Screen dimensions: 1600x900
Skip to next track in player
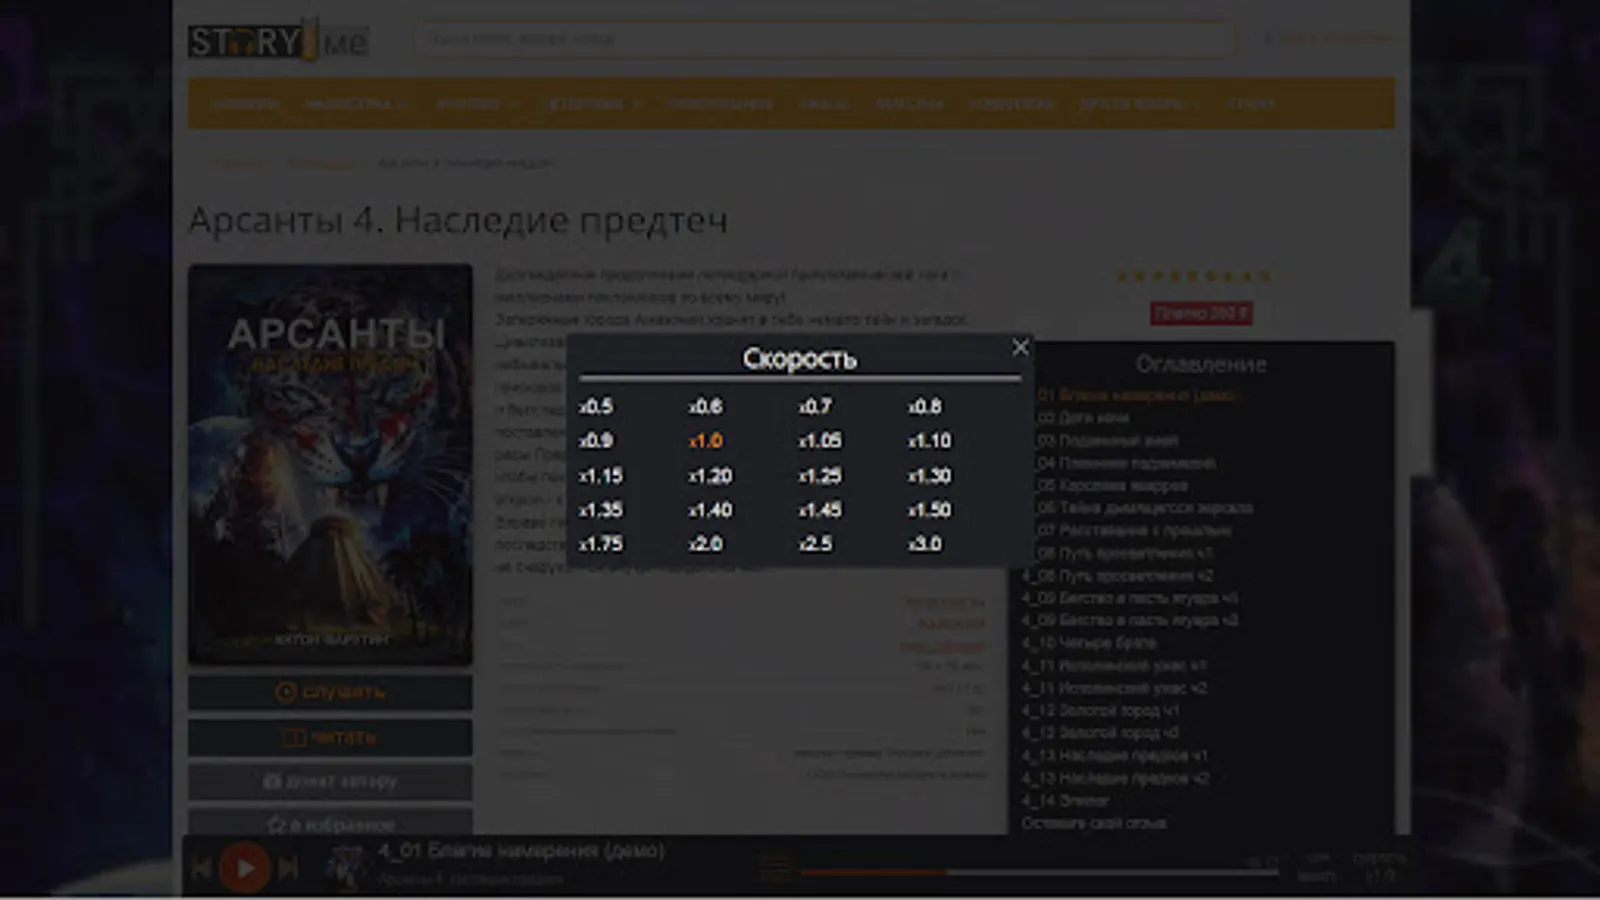(x=289, y=868)
